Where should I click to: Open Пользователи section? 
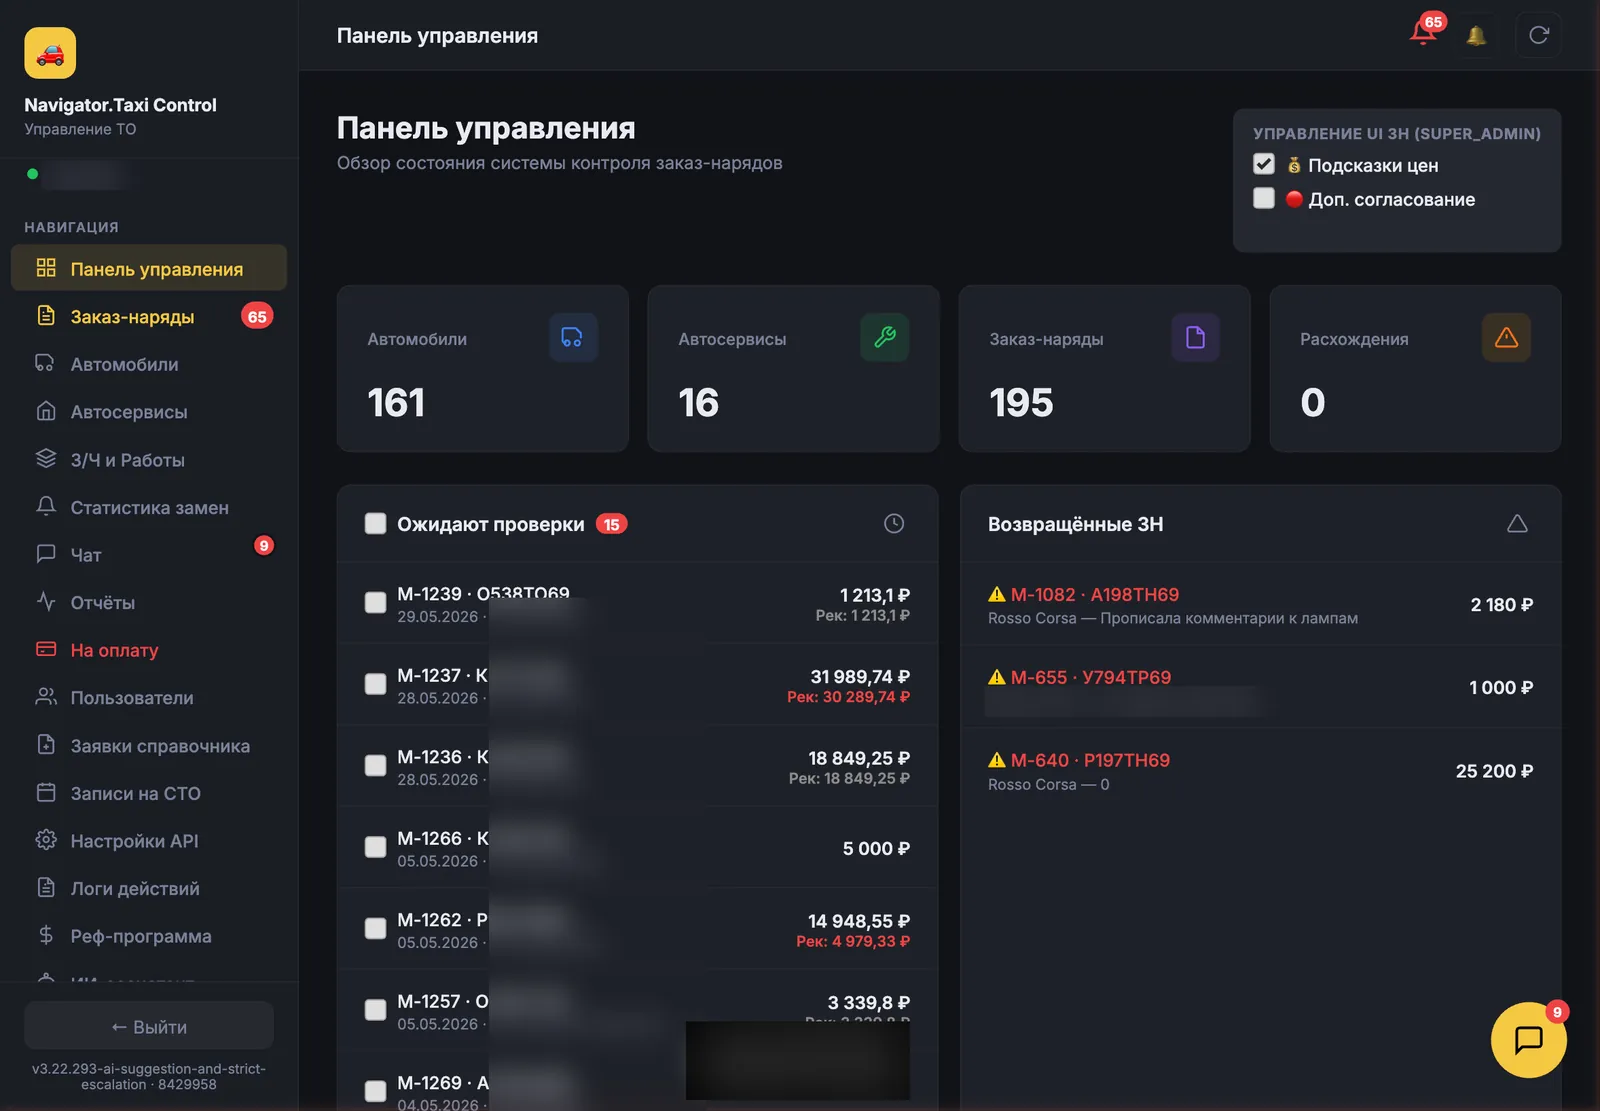coord(149,698)
